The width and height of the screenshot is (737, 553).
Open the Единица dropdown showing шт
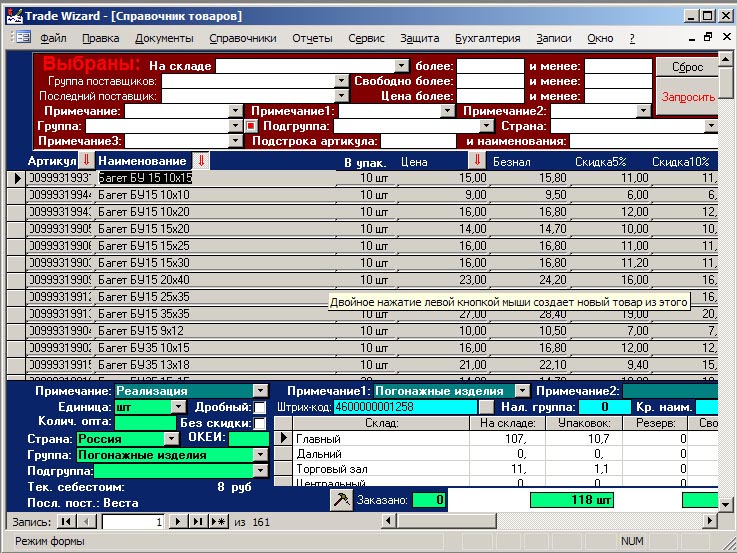178,407
